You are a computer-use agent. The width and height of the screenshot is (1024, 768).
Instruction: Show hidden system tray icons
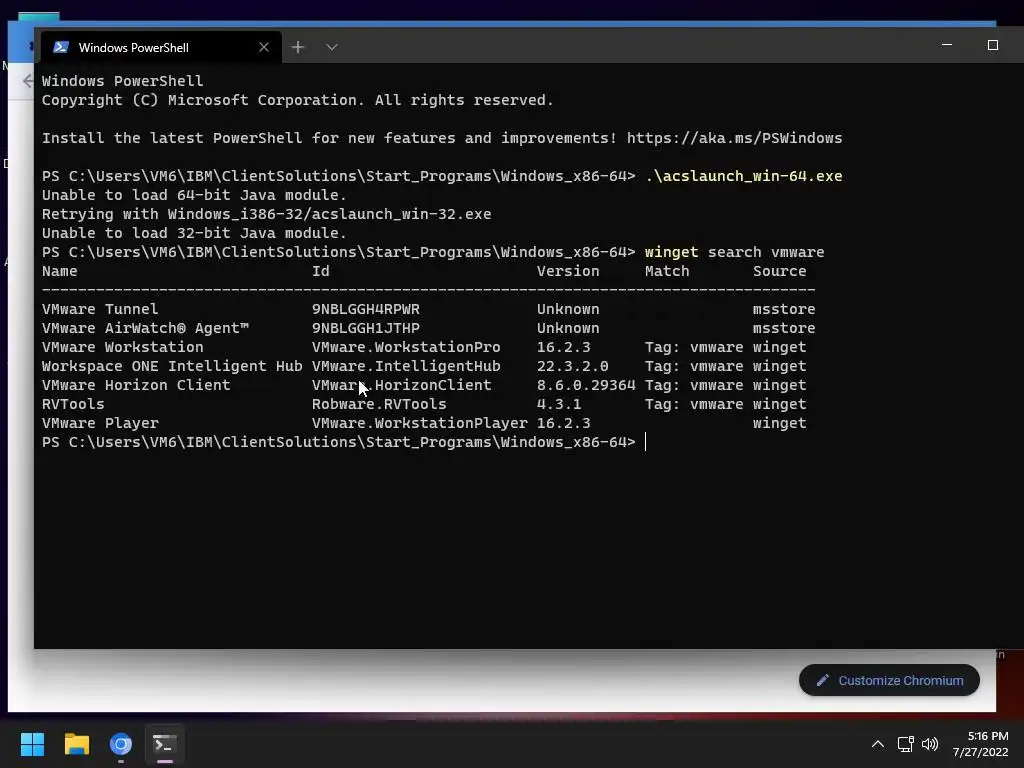(x=878, y=744)
